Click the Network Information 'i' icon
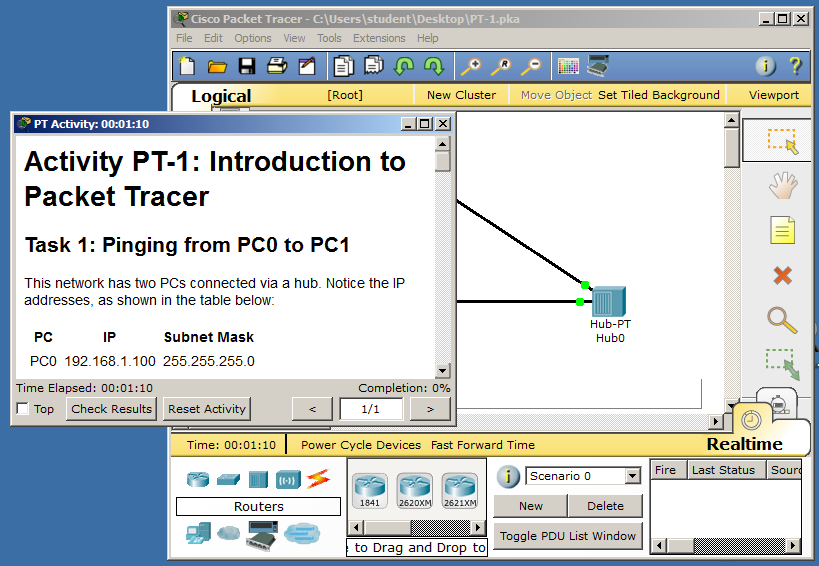 (765, 66)
